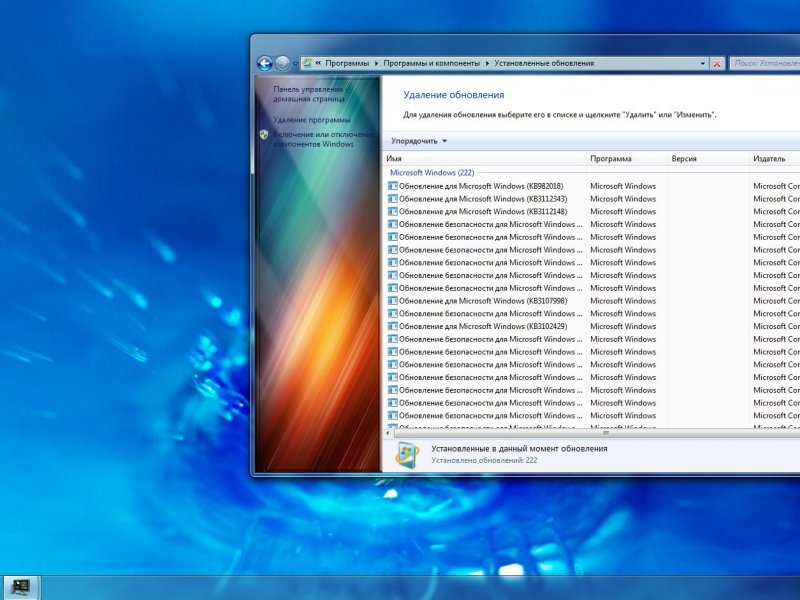The height and width of the screenshot is (600, 800).
Task: Click the taskbar program icon
Action: [20, 587]
